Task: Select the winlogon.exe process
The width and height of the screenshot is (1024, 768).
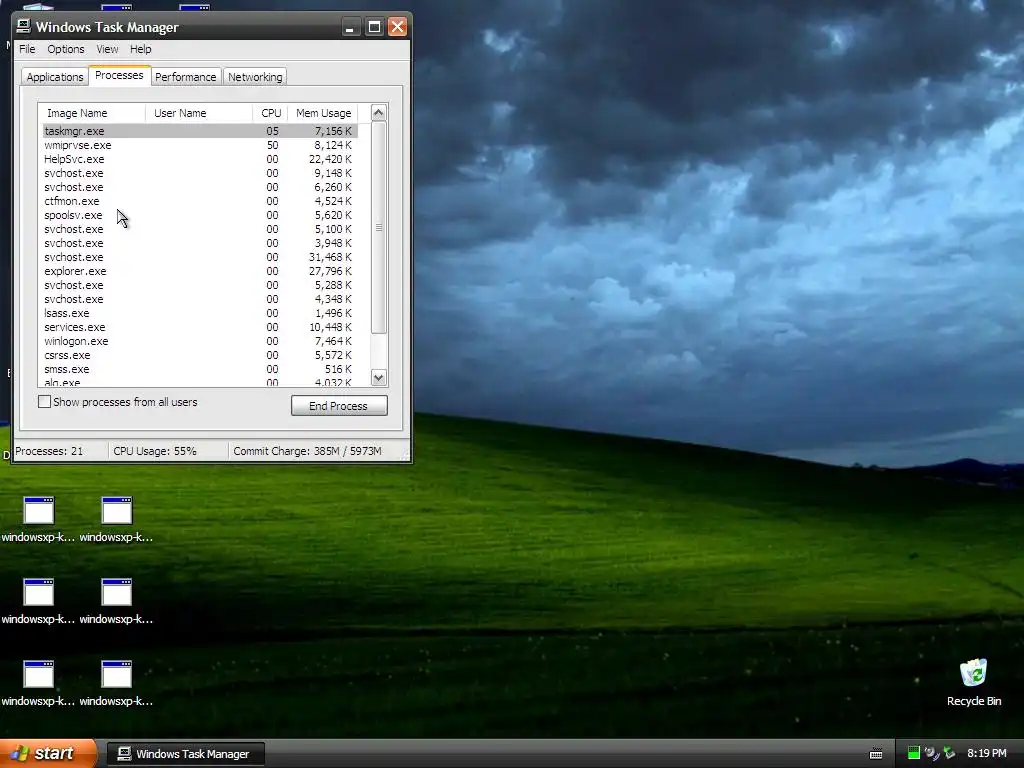Action: [x=200, y=341]
